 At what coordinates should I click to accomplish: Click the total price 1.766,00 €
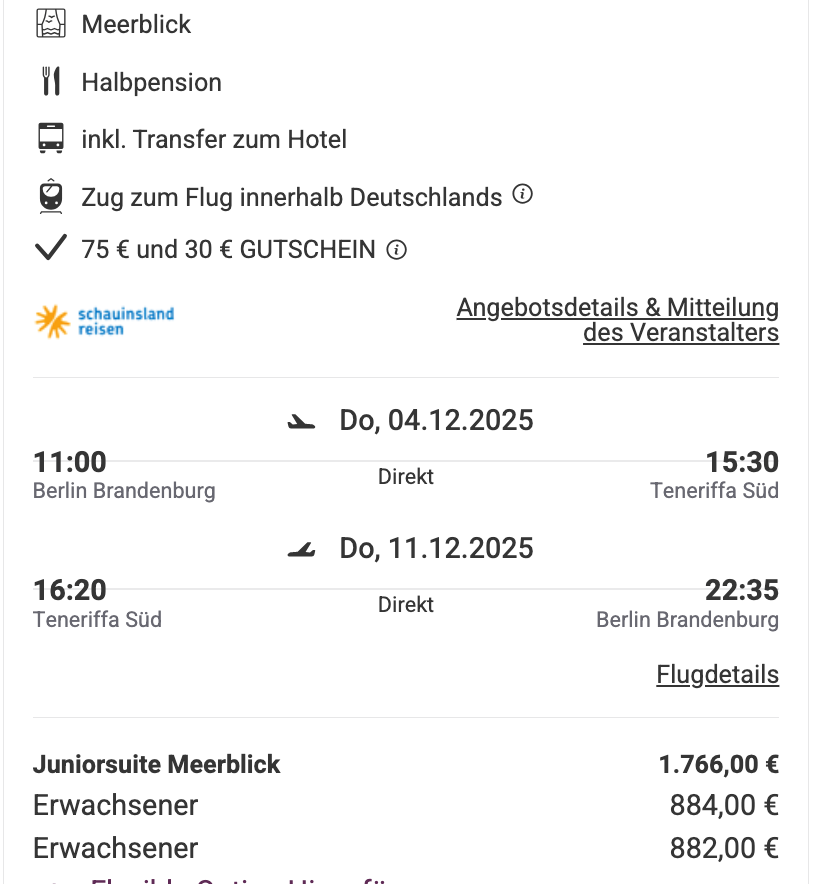coord(718,765)
